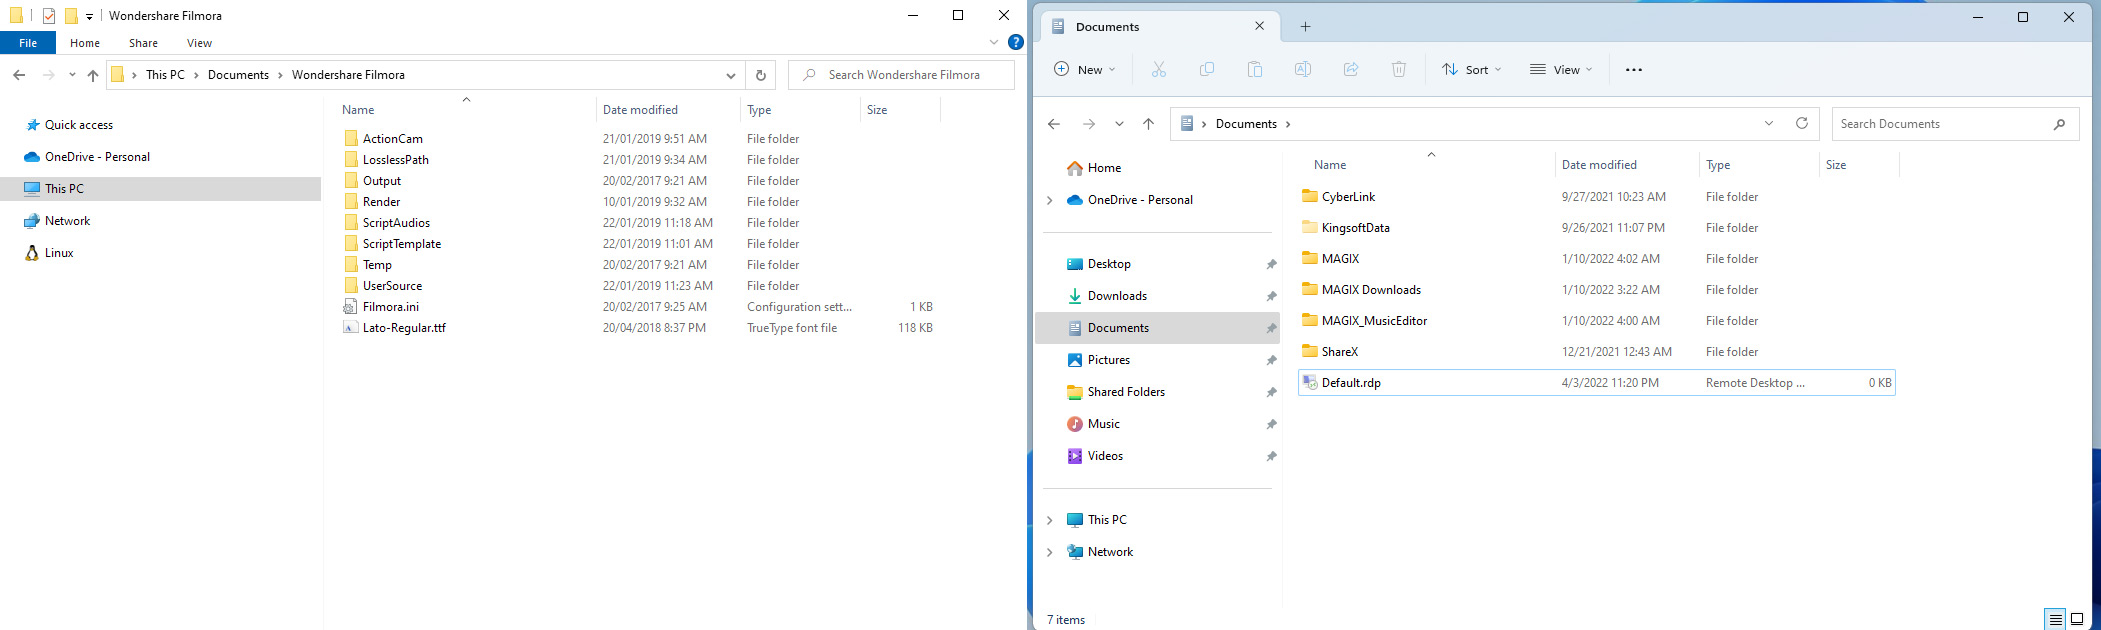Click Documents breadcrumb in Filmora address bar
The height and width of the screenshot is (630, 2101).
point(238,75)
